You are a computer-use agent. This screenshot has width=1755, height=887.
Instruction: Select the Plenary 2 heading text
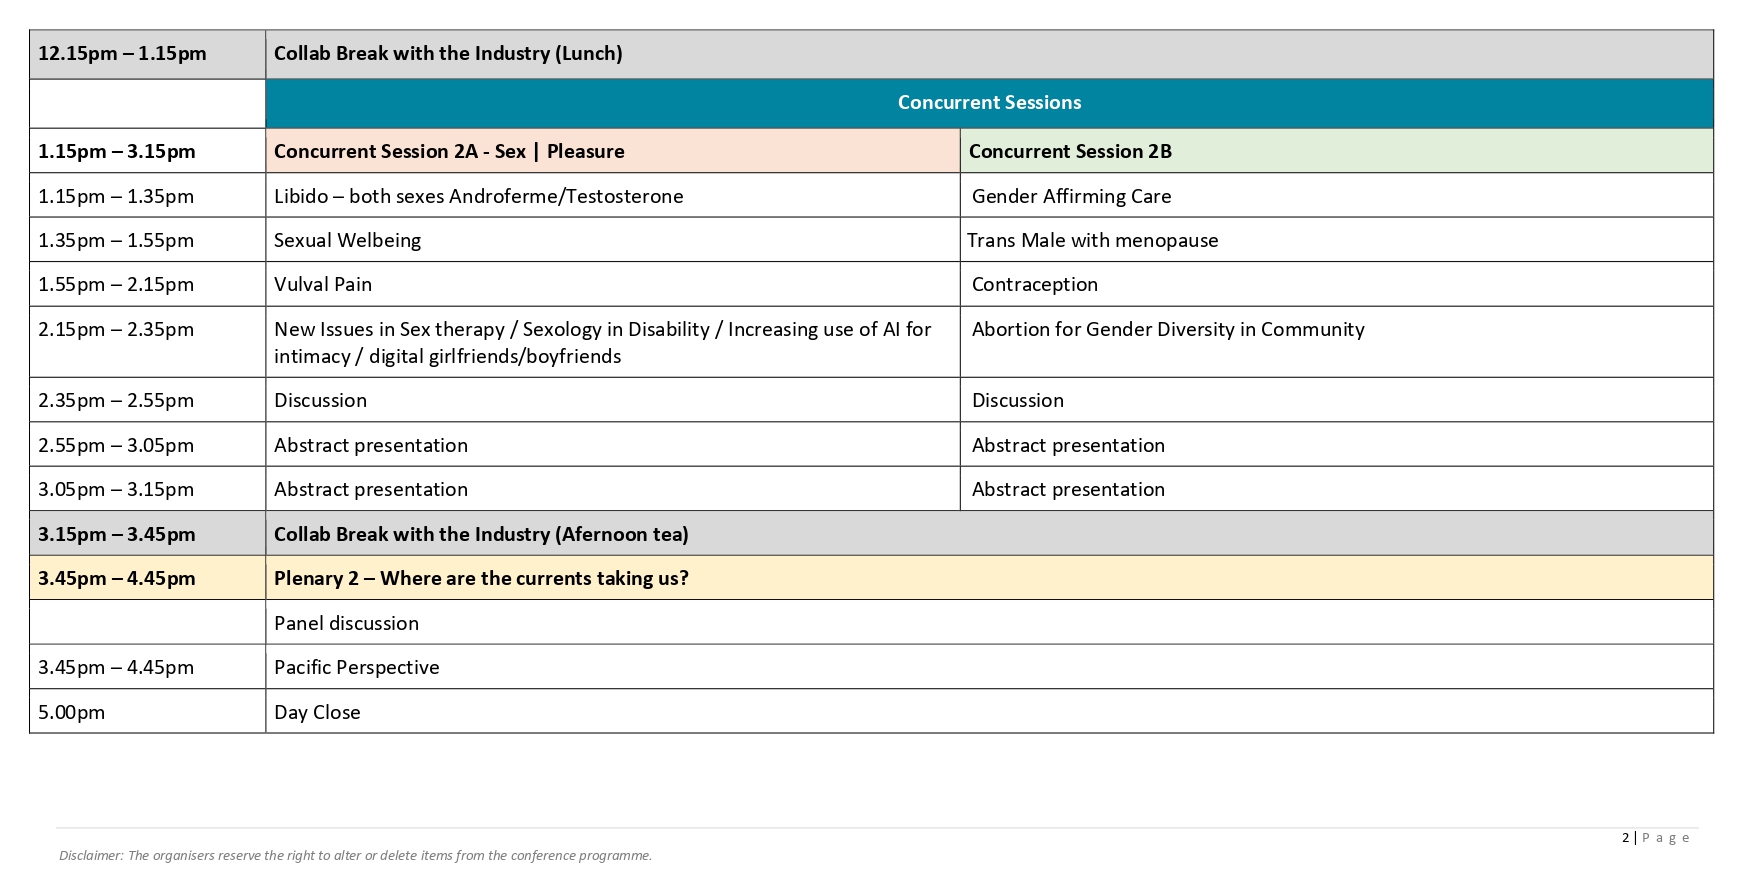click(x=481, y=579)
